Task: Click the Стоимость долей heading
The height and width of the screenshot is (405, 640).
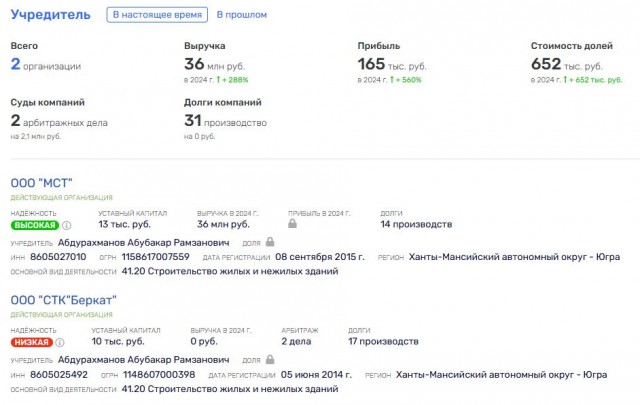Action: tap(571, 46)
